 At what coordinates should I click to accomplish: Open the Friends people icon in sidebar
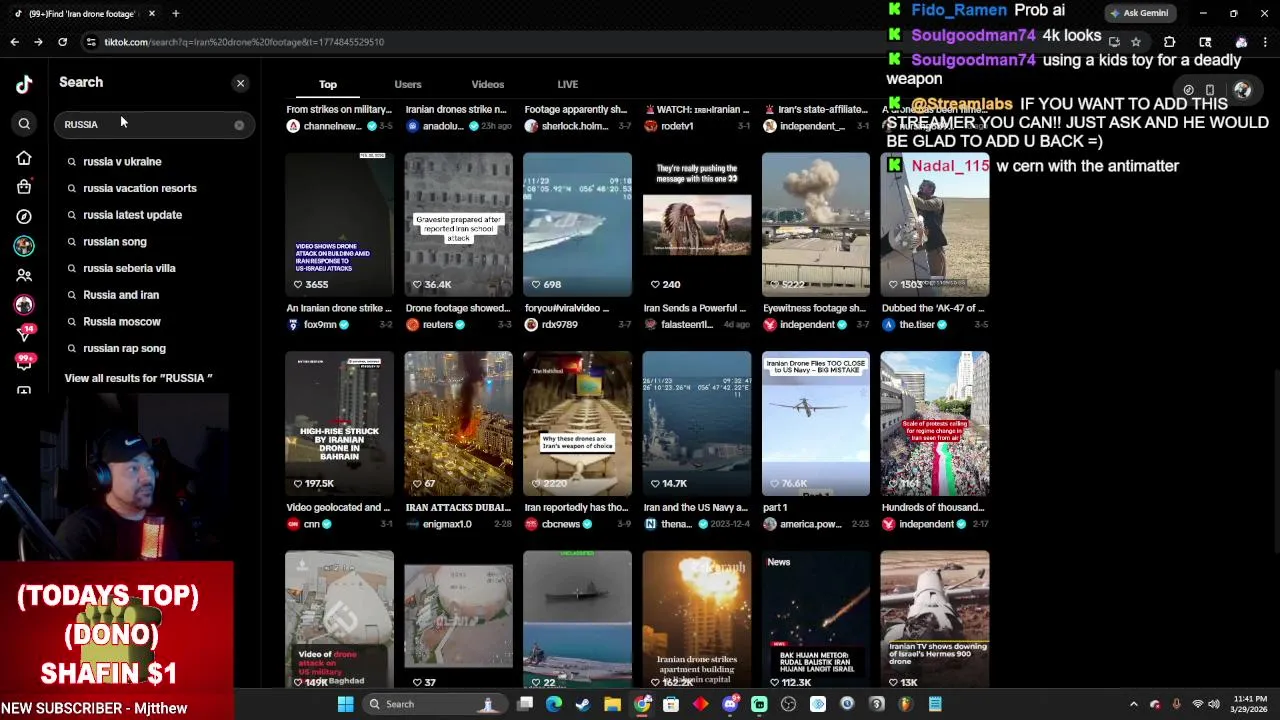coord(24,275)
